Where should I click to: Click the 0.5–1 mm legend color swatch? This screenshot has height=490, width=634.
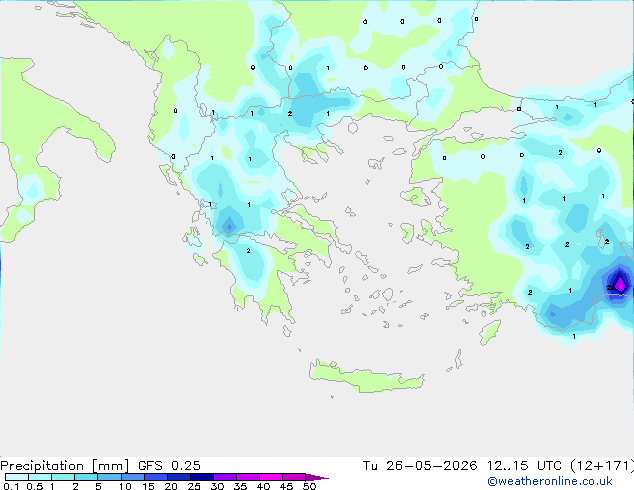click(x=40, y=477)
